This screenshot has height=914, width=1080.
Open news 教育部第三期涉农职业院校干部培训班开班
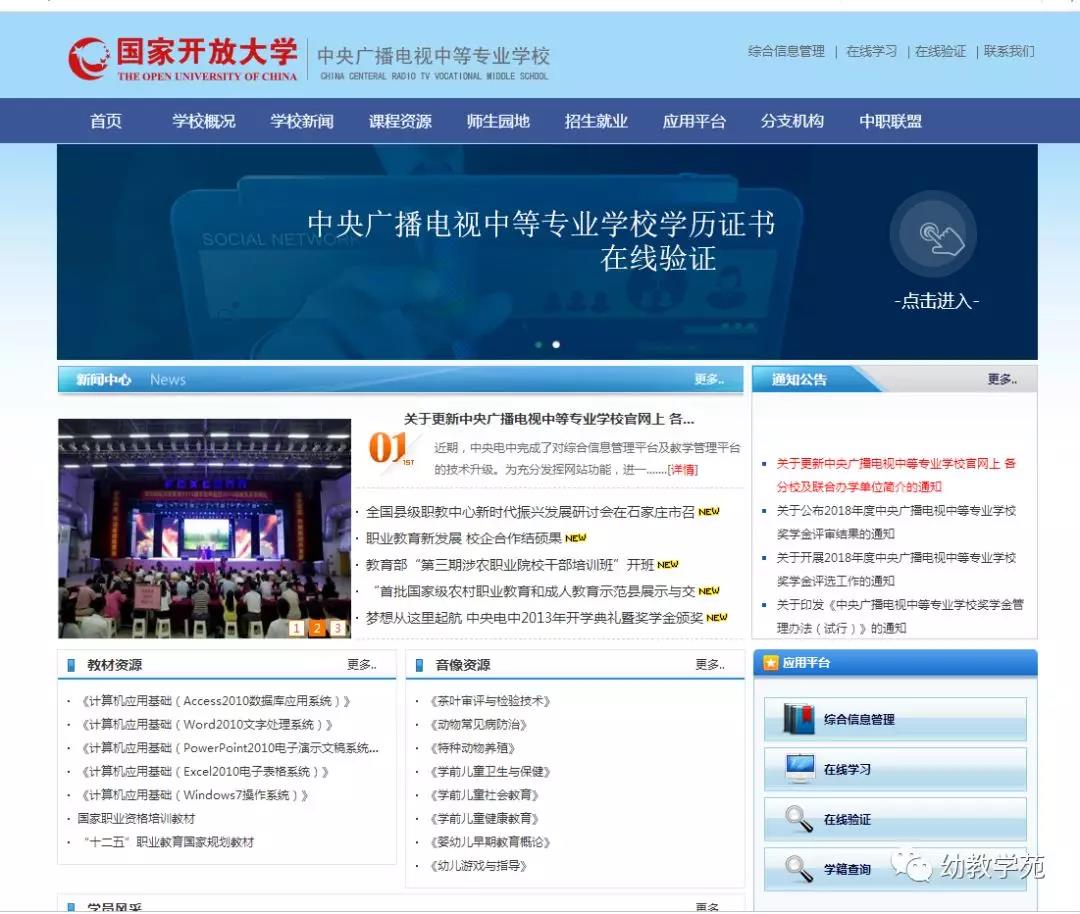(510, 565)
